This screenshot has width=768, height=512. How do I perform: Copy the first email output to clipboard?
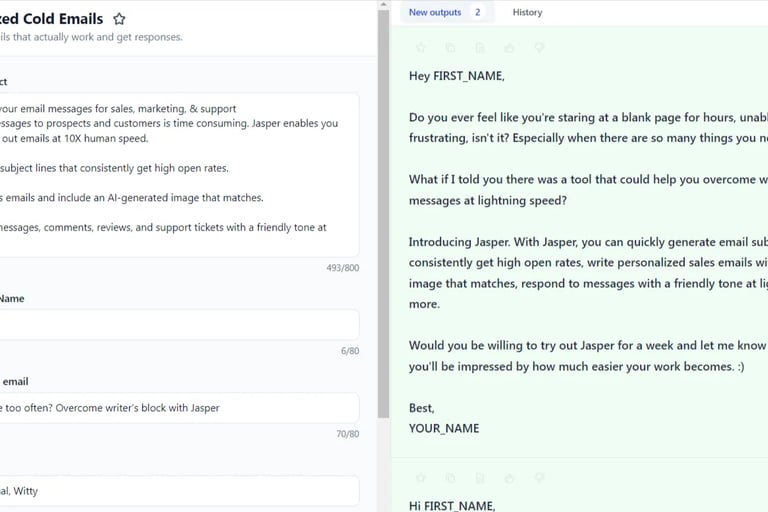(x=450, y=47)
